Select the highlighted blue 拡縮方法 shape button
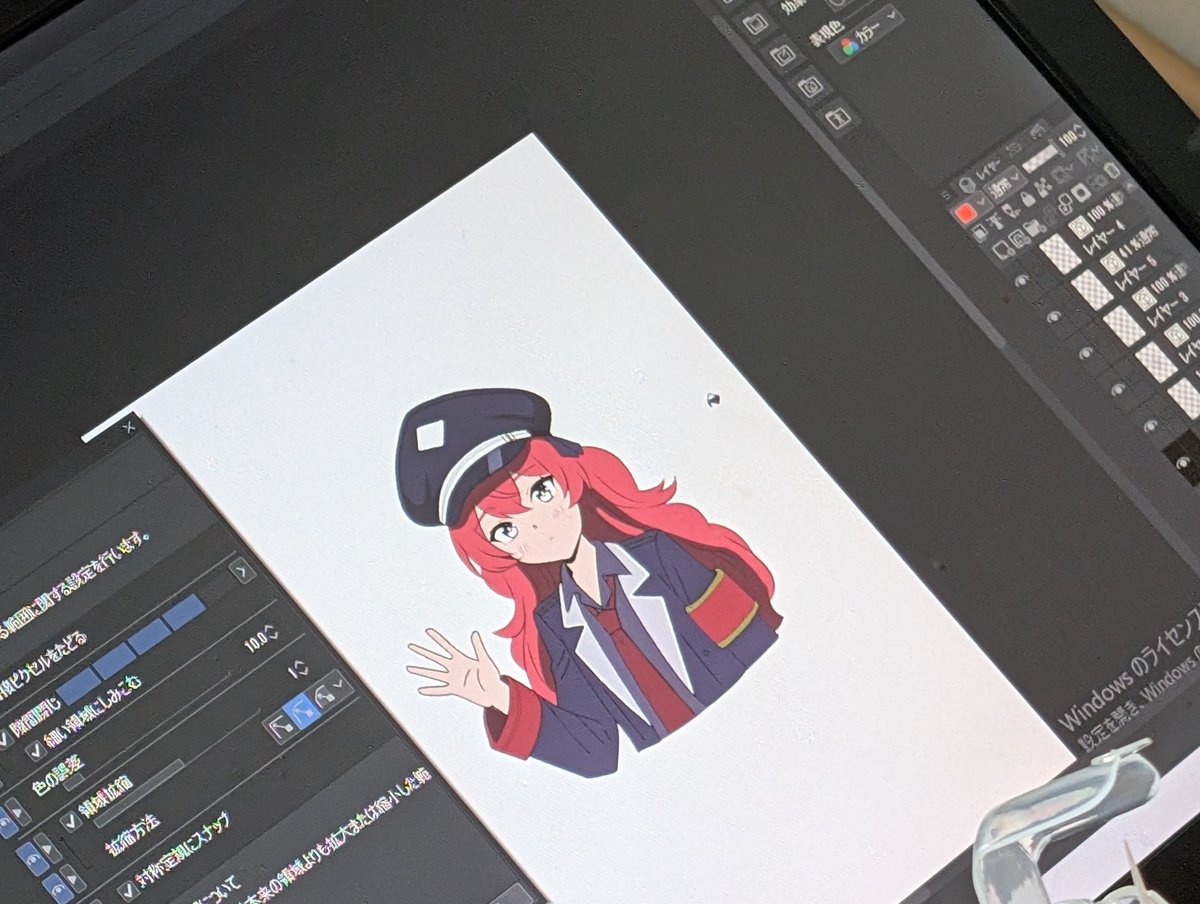 click(x=302, y=710)
